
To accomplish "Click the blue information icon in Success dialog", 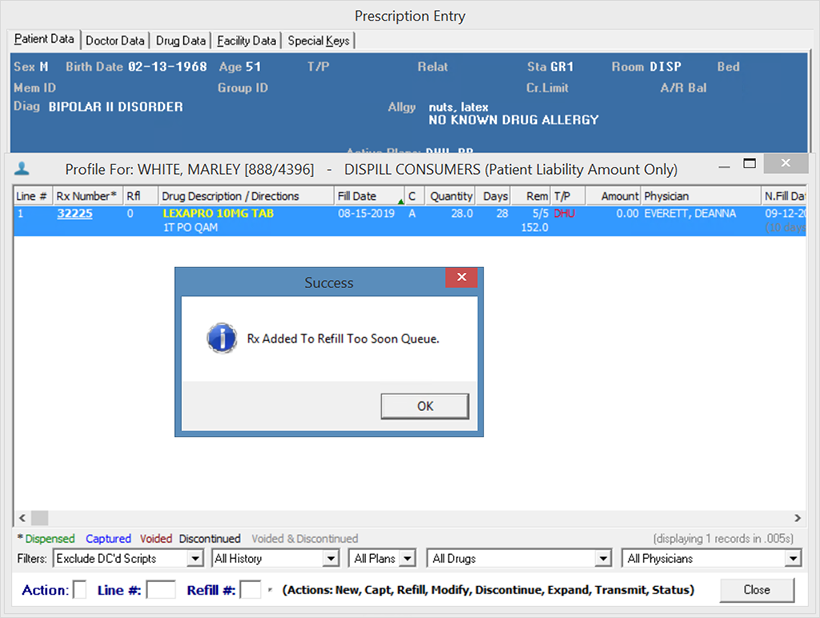I will click(x=221, y=338).
